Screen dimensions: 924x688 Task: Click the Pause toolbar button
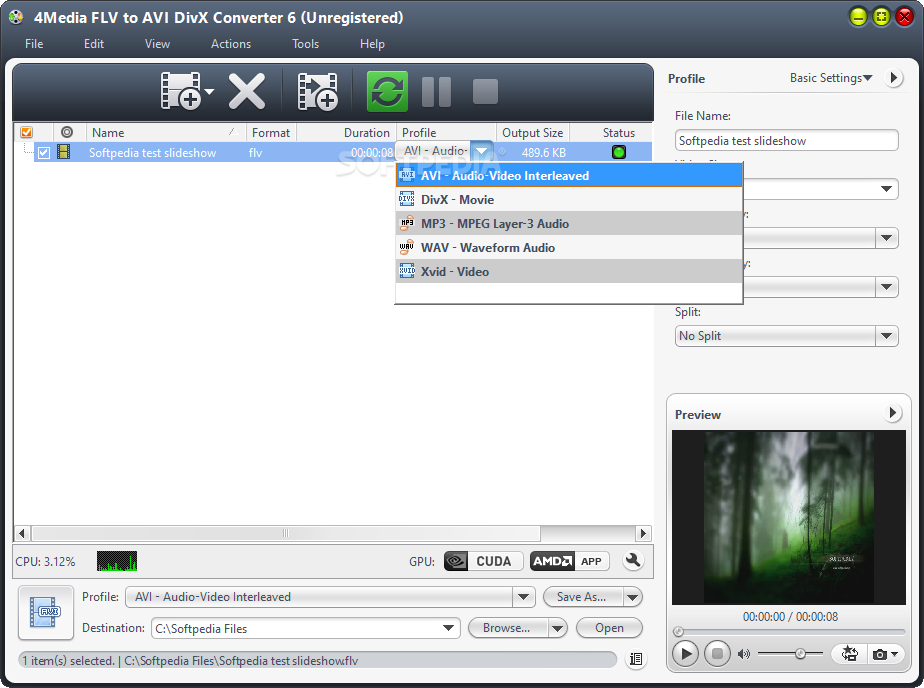pyautogui.click(x=437, y=92)
